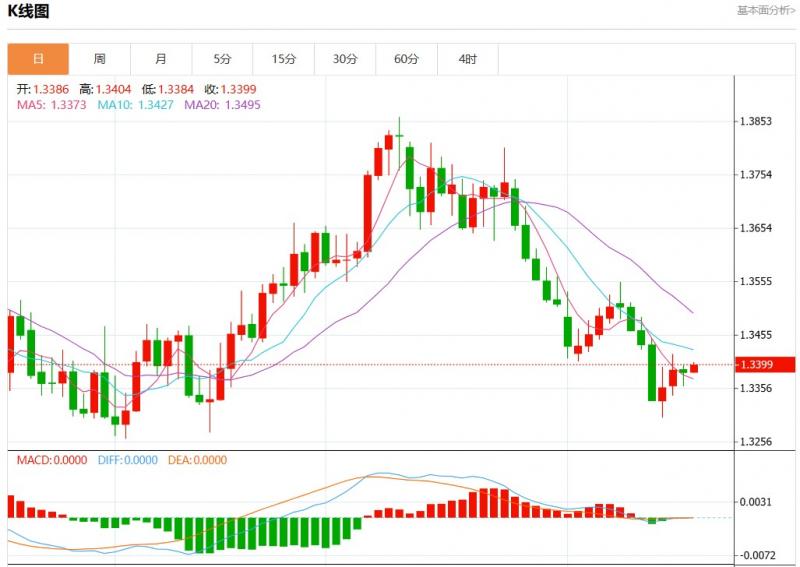Click the DIFF indicator label
The height and width of the screenshot is (567, 800).
[x=127, y=460]
